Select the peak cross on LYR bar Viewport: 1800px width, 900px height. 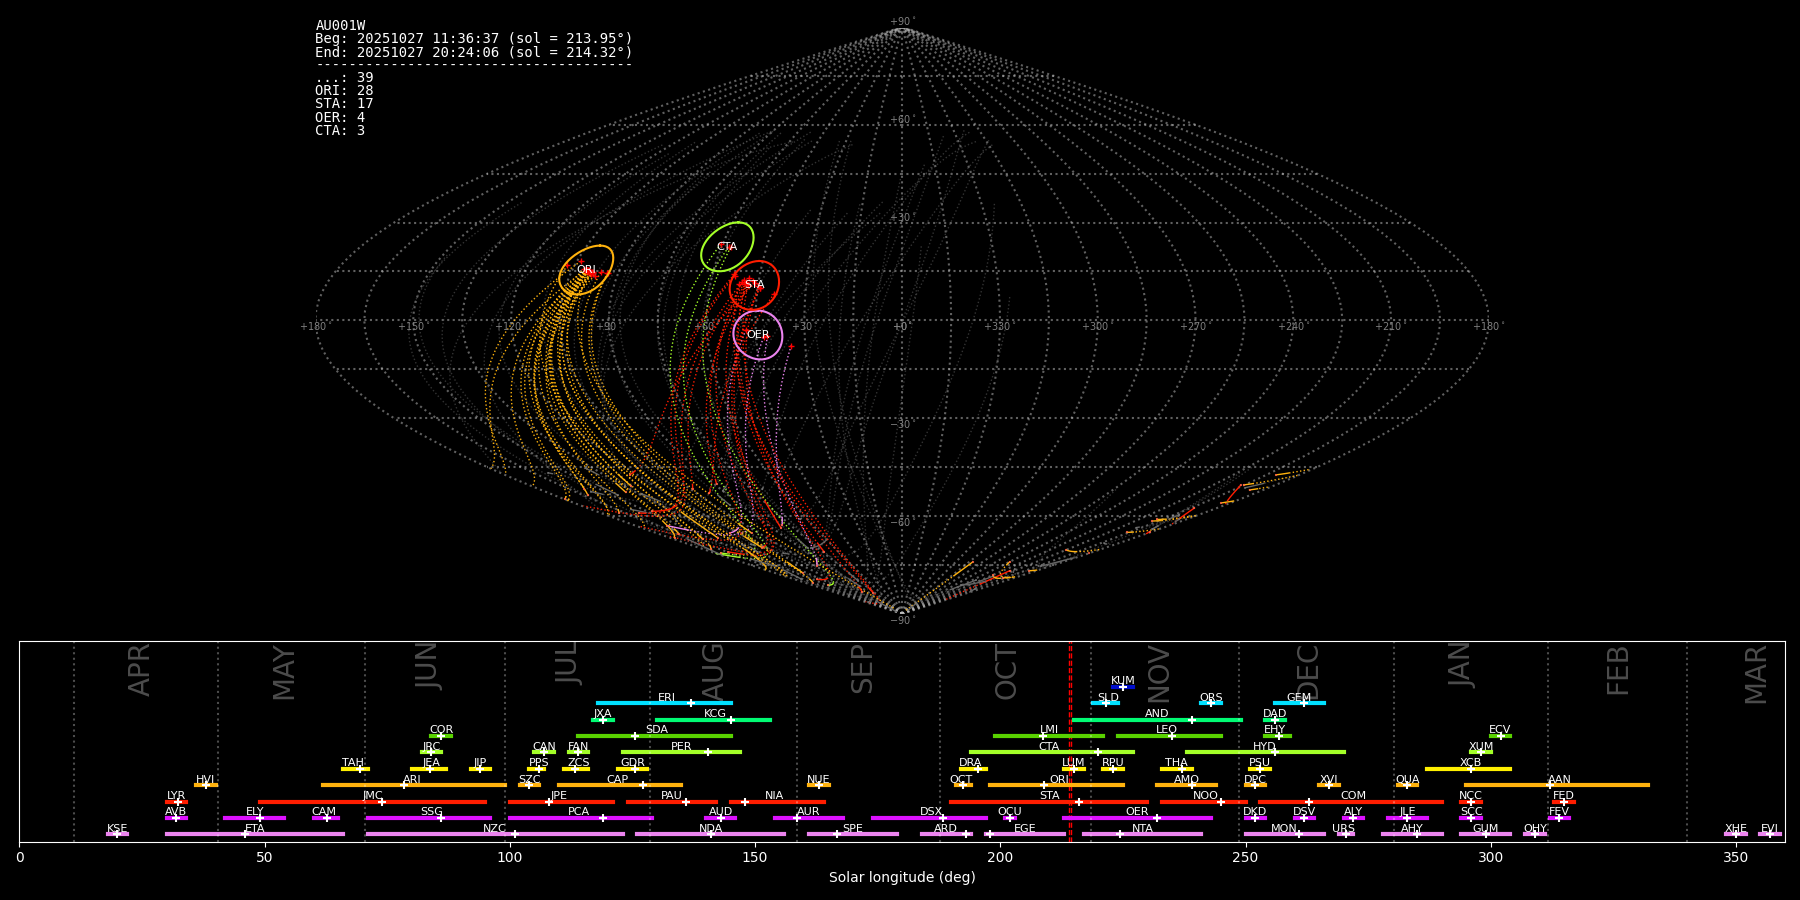(x=178, y=802)
